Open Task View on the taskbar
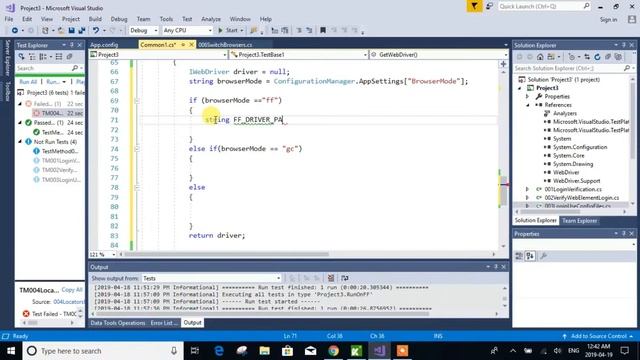640x360 pixels. (195, 351)
